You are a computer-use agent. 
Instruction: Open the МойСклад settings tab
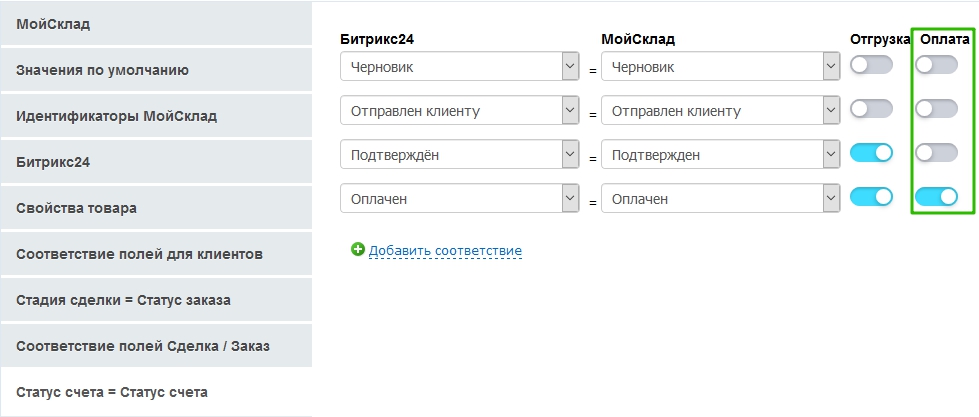[x=155, y=23]
